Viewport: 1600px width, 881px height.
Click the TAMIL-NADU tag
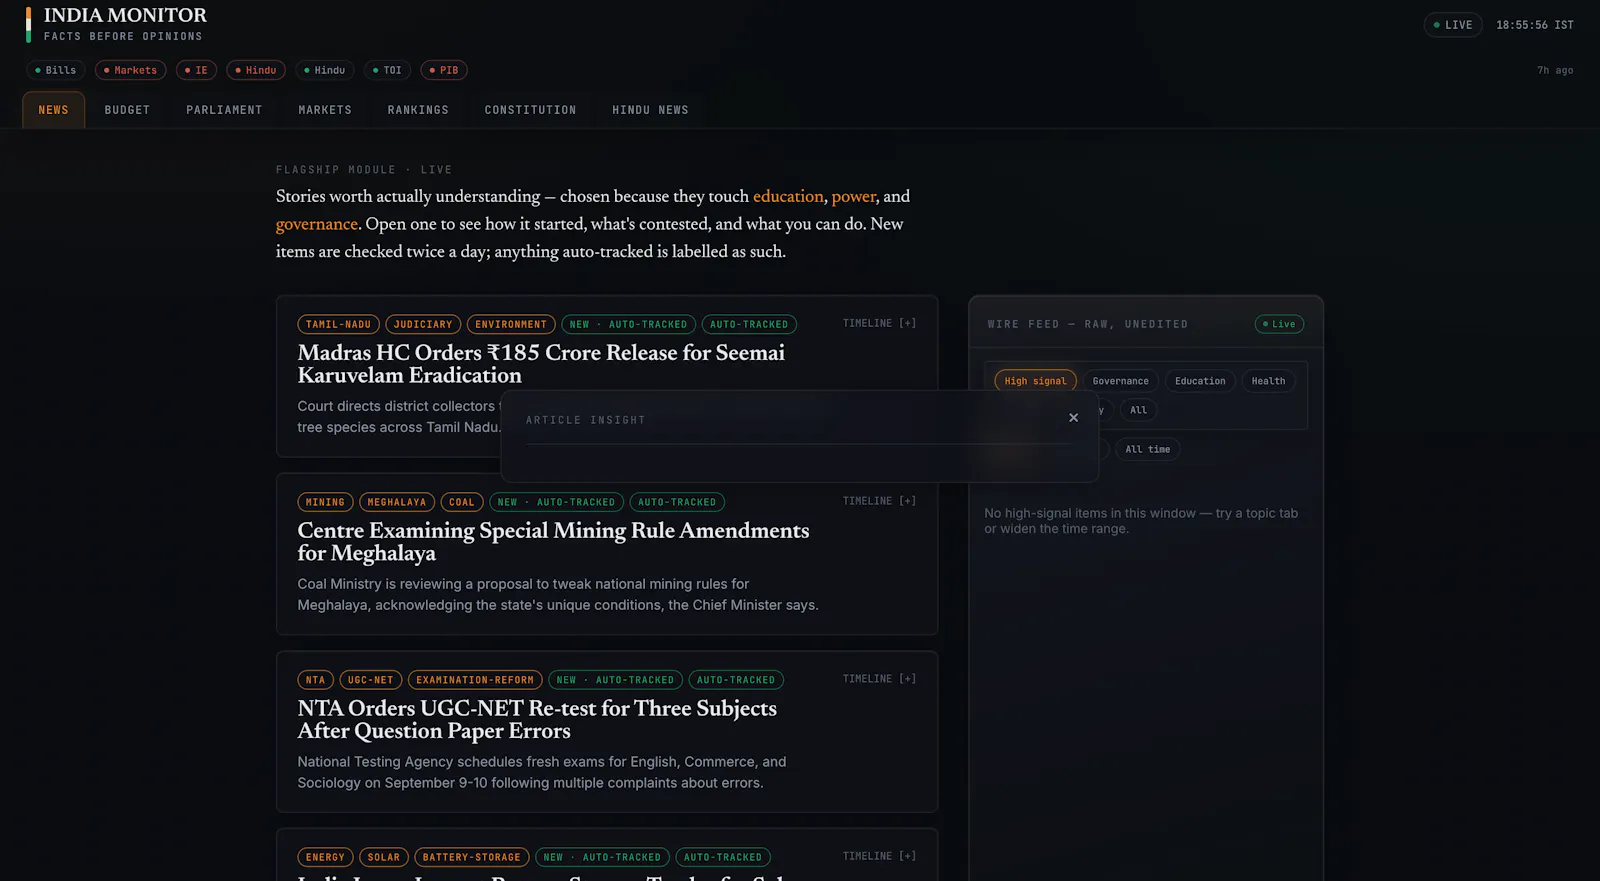(338, 324)
